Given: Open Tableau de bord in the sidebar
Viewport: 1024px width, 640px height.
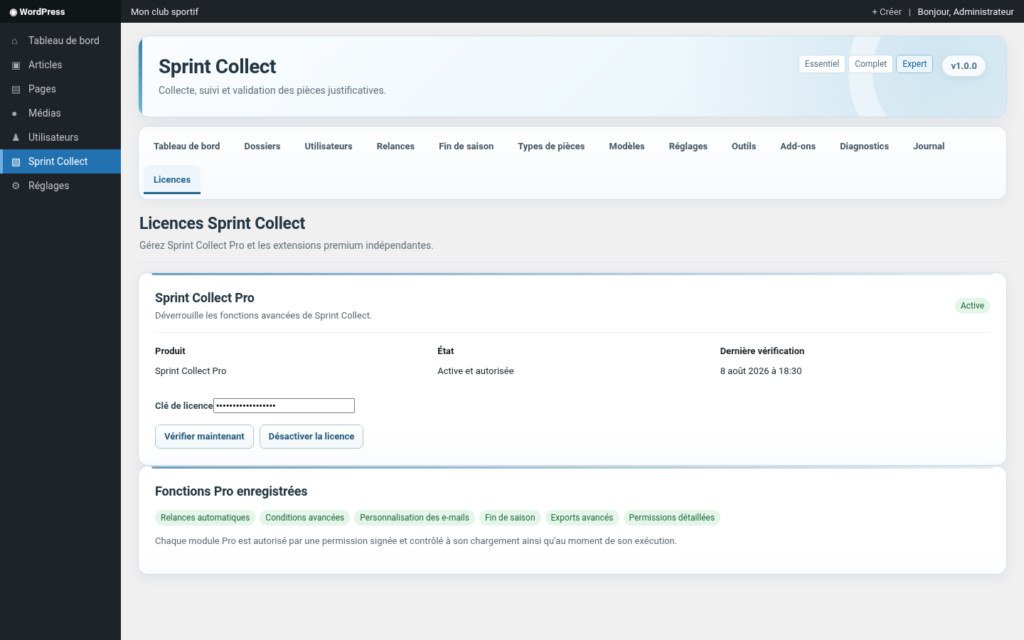Looking at the screenshot, I should point(60,40).
